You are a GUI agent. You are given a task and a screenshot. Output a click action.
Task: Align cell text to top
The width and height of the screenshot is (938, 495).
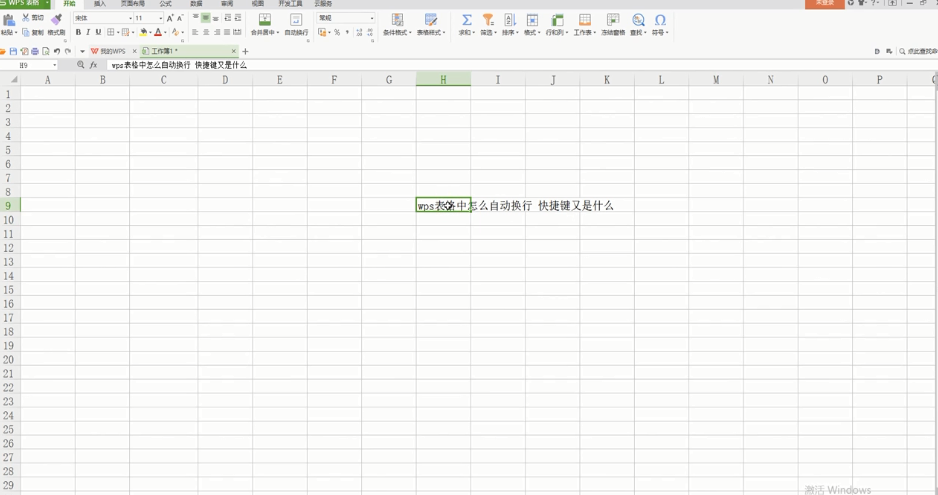click(196, 17)
